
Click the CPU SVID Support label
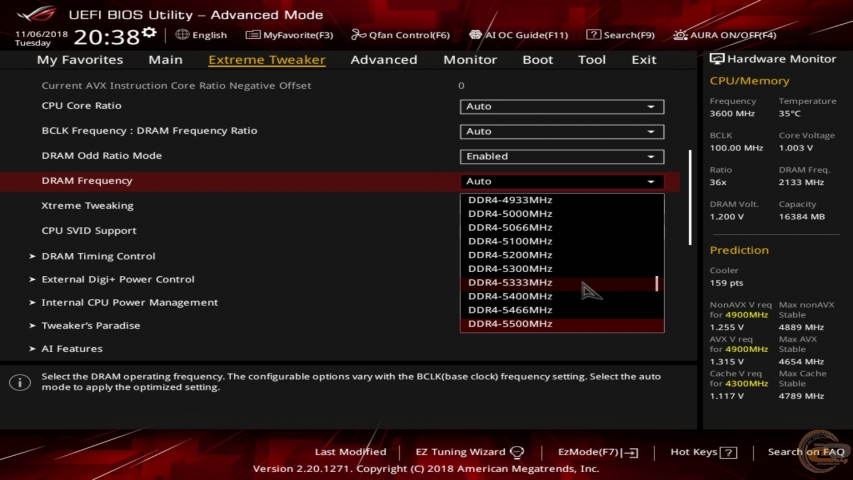(x=89, y=231)
